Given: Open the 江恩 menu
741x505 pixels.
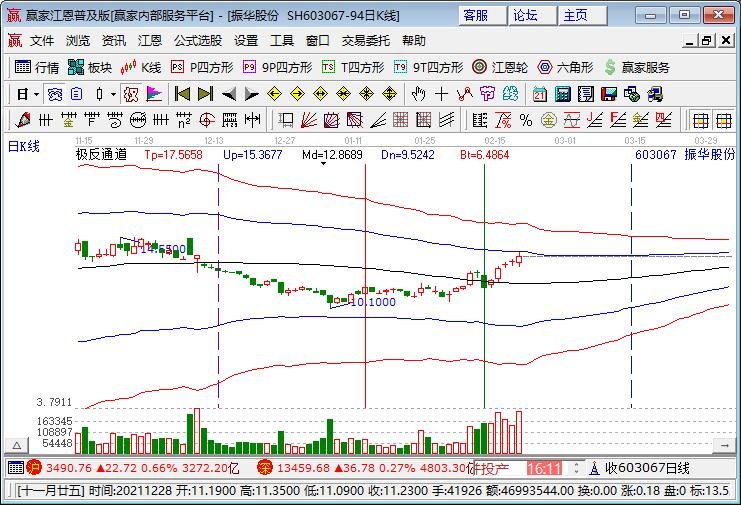Looking at the screenshot, I should pyautogui.click(x=150, y=41).
